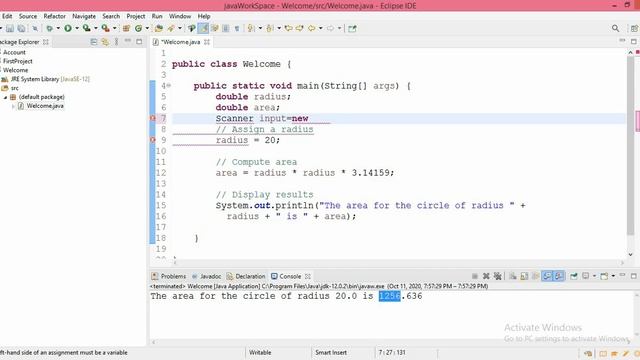Click the Debug bug icon in the toolbar
The image size is (640, 360).
tap(49, 28)
